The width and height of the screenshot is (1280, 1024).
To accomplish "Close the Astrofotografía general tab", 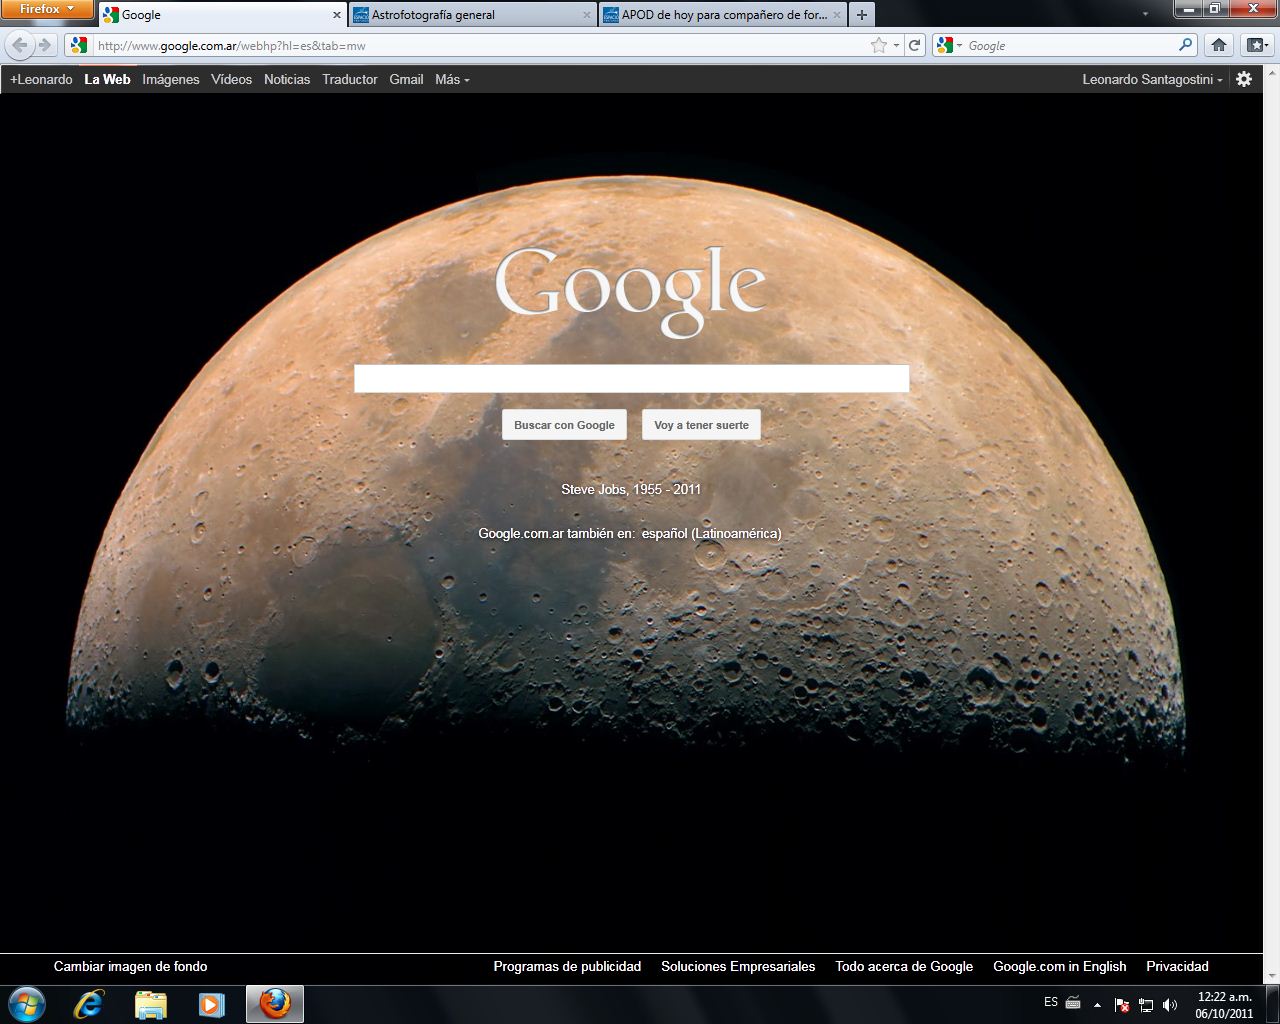I will click(x=587, y=15).
